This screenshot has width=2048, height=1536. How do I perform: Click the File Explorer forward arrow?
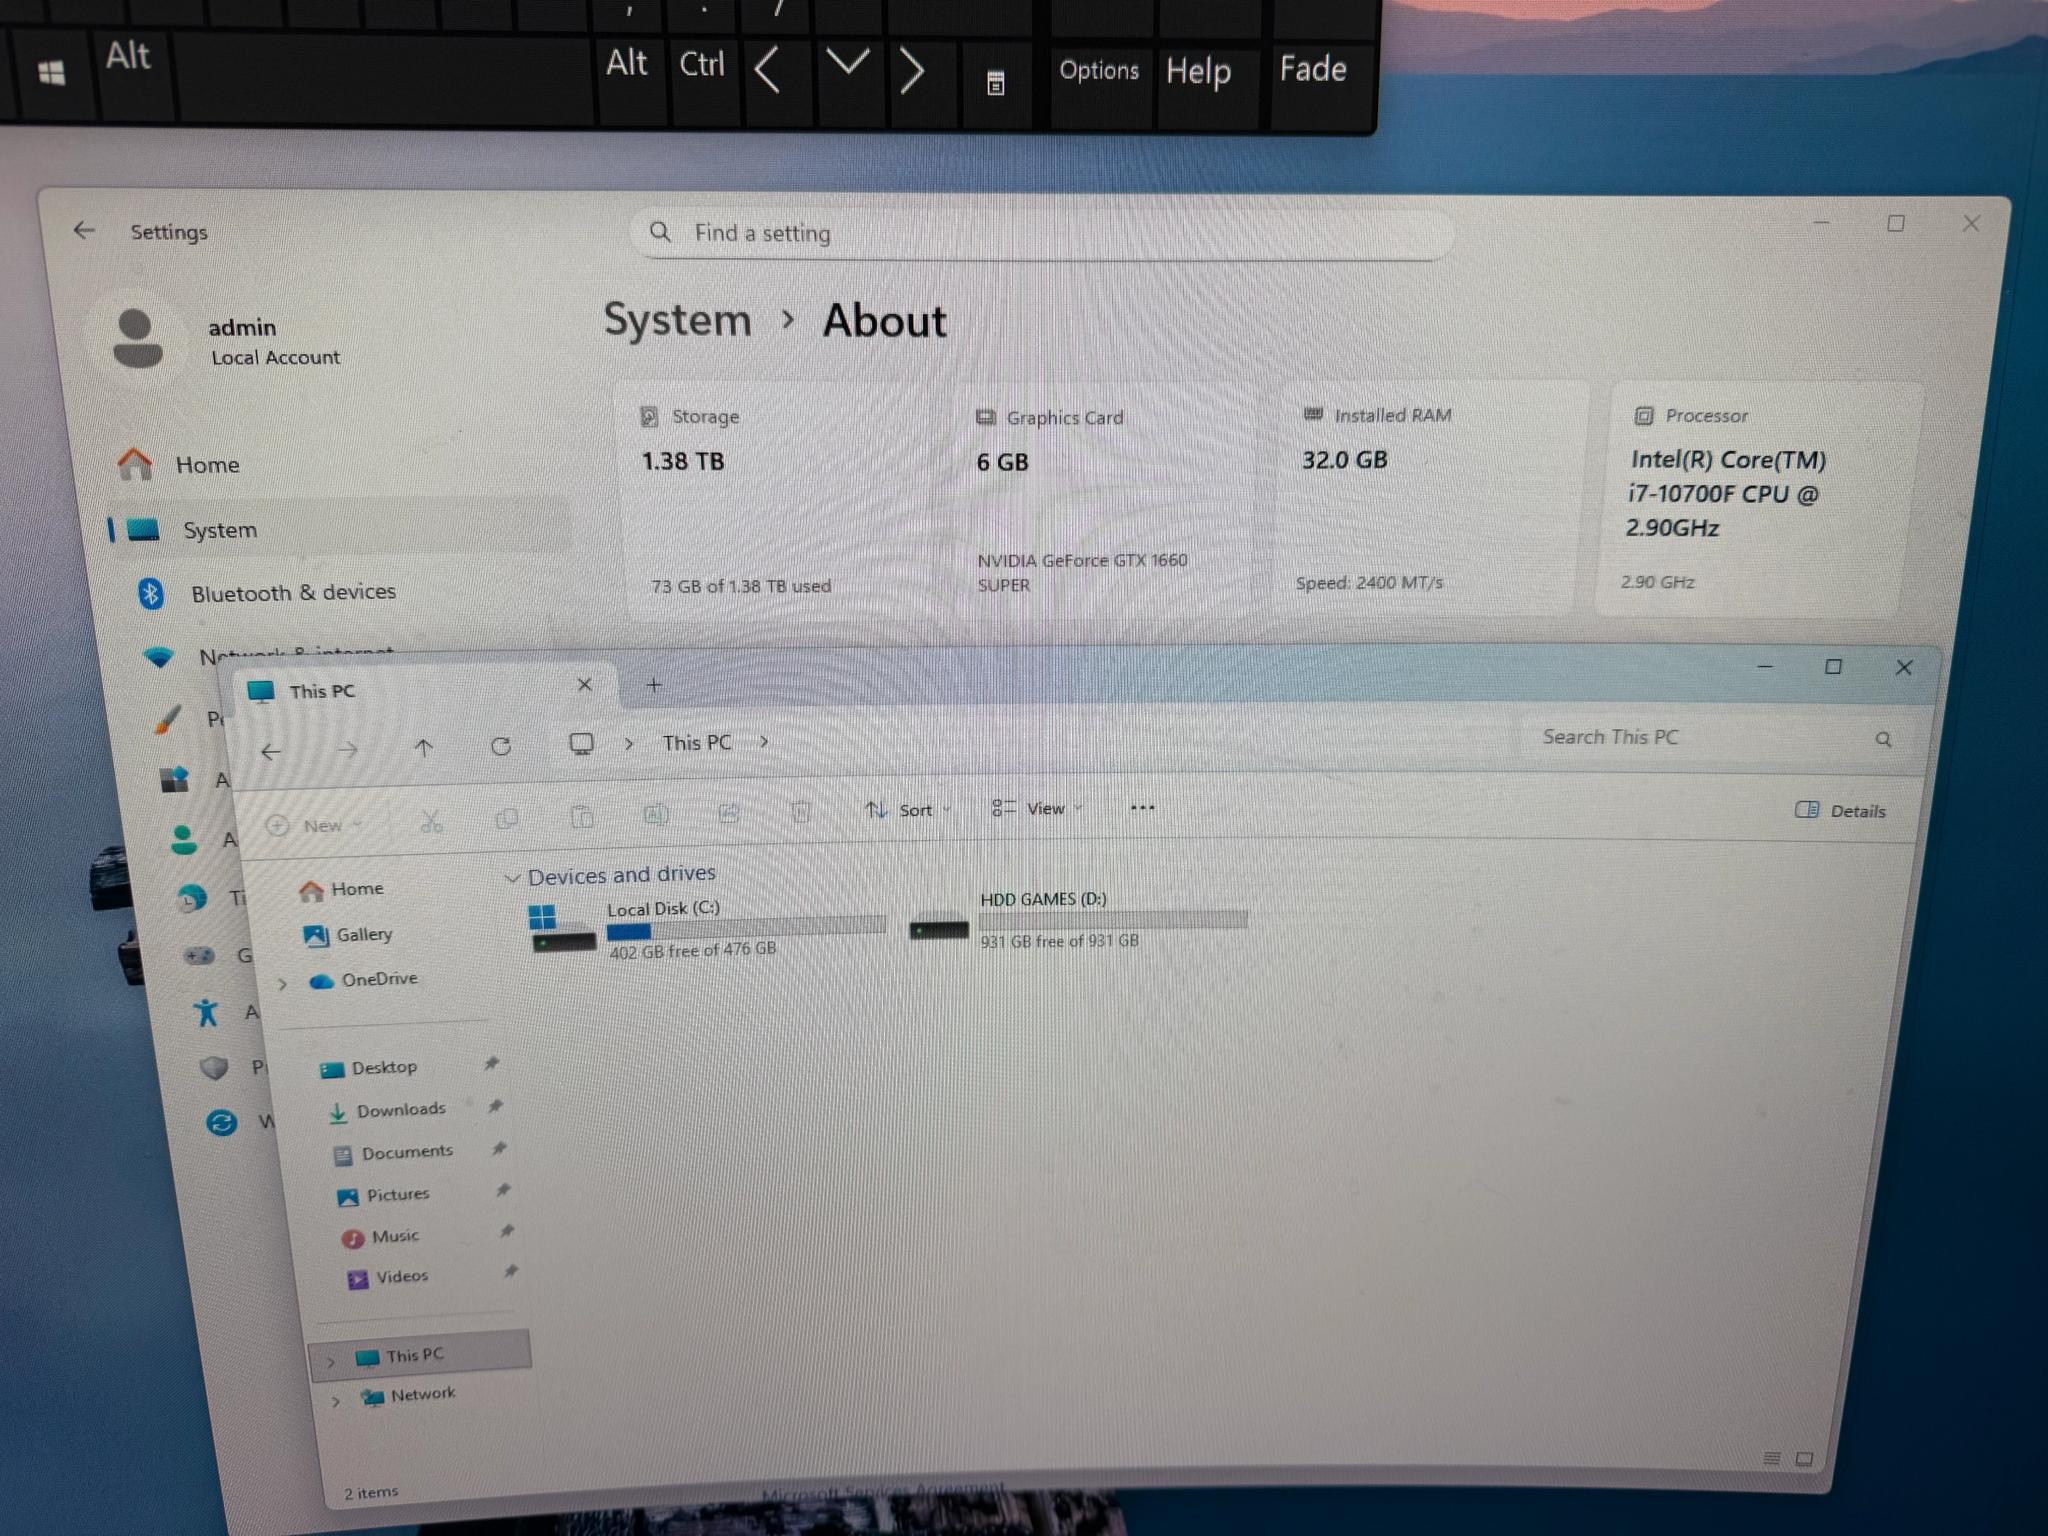347,749
